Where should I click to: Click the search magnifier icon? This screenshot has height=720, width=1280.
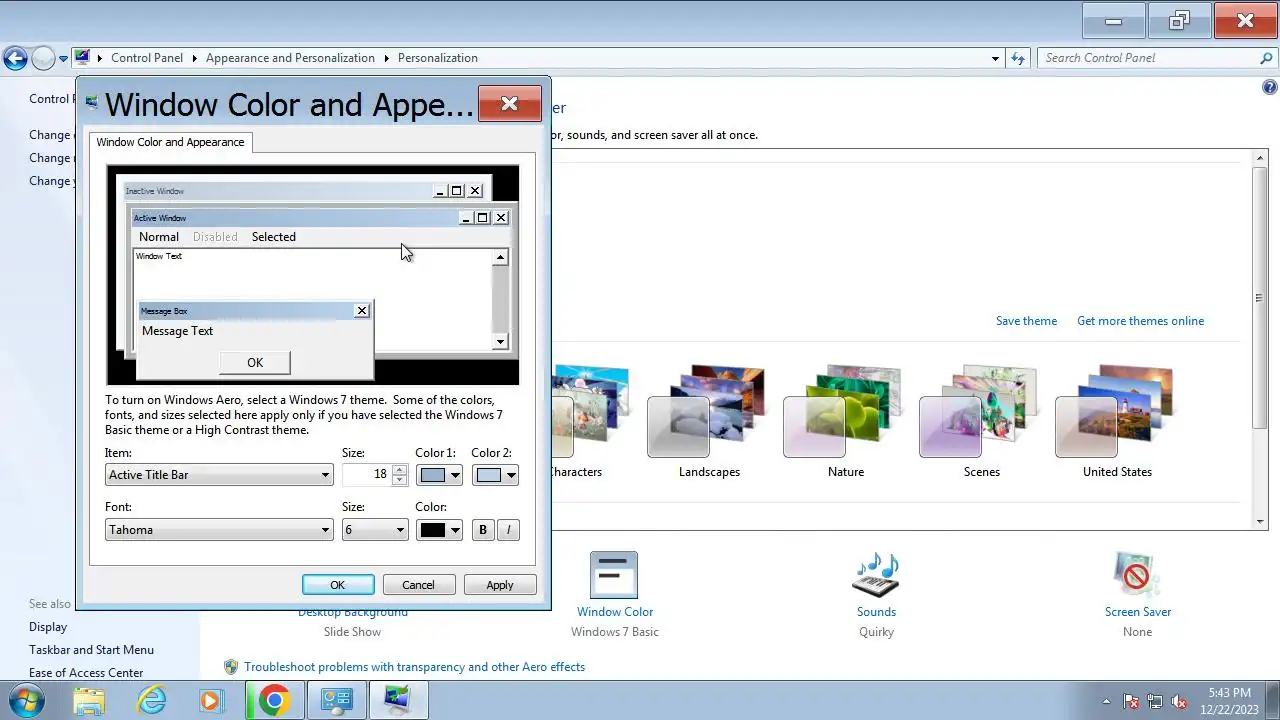[1266, 58]
